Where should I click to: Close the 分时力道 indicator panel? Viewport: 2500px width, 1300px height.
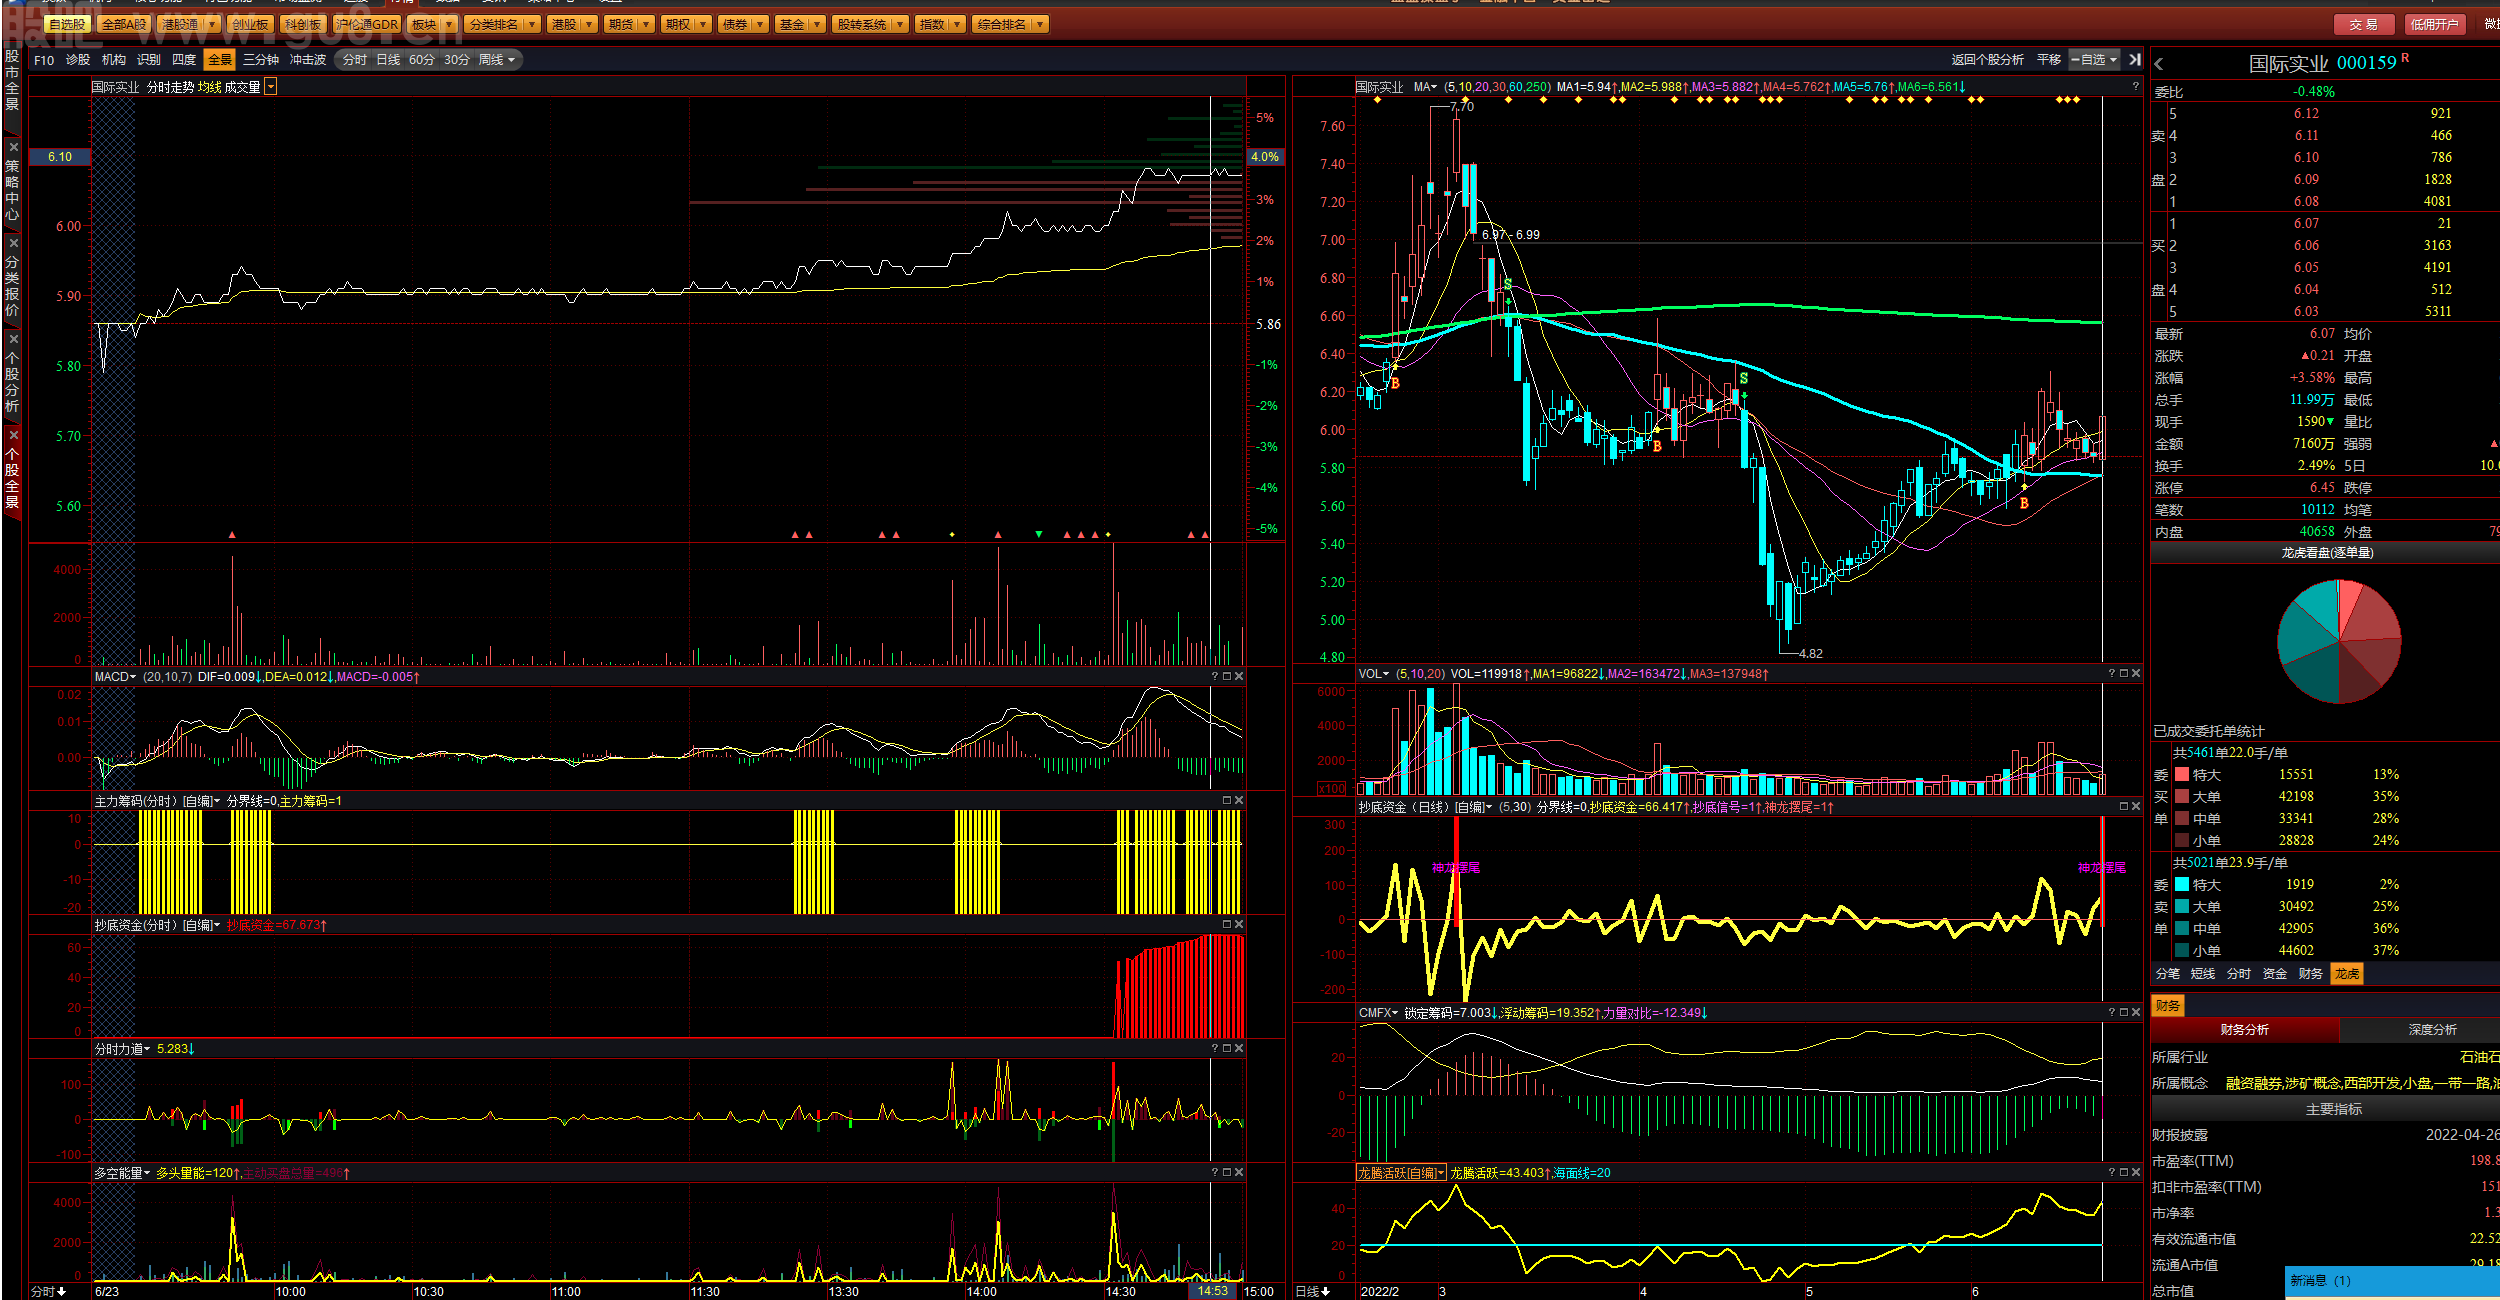tap(1239, 1049)
